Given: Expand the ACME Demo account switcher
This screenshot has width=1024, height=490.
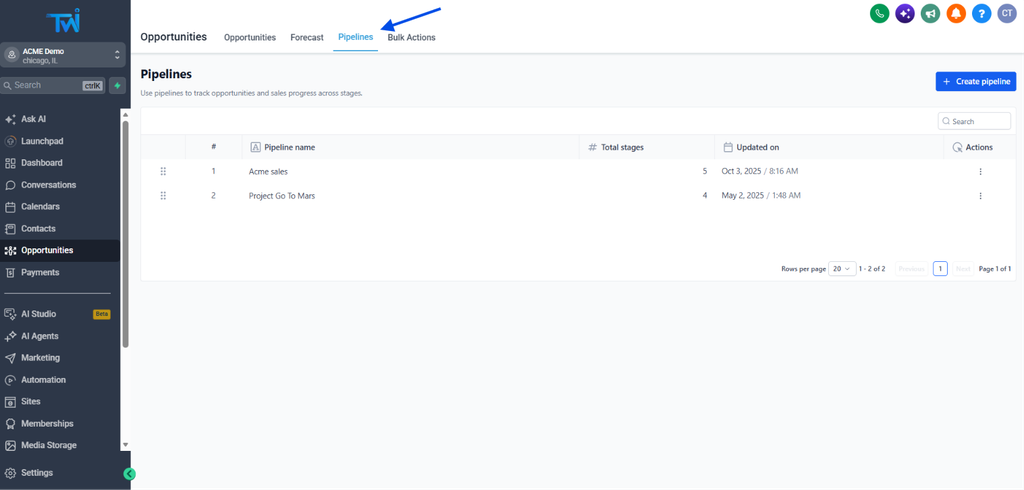Looking at the screenshot, I should pyautogui.click(x=63, y=55).
